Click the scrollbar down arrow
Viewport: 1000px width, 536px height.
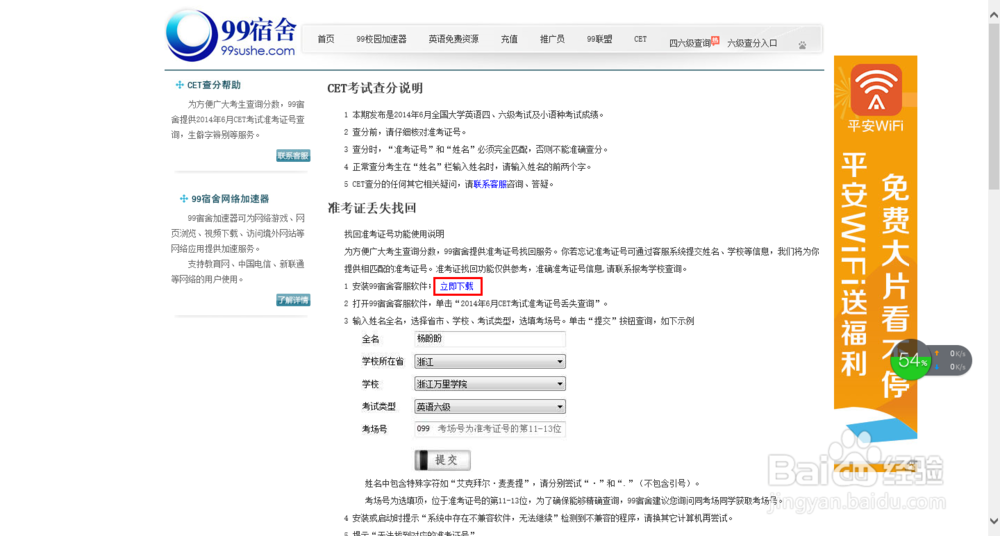[994, 521]
